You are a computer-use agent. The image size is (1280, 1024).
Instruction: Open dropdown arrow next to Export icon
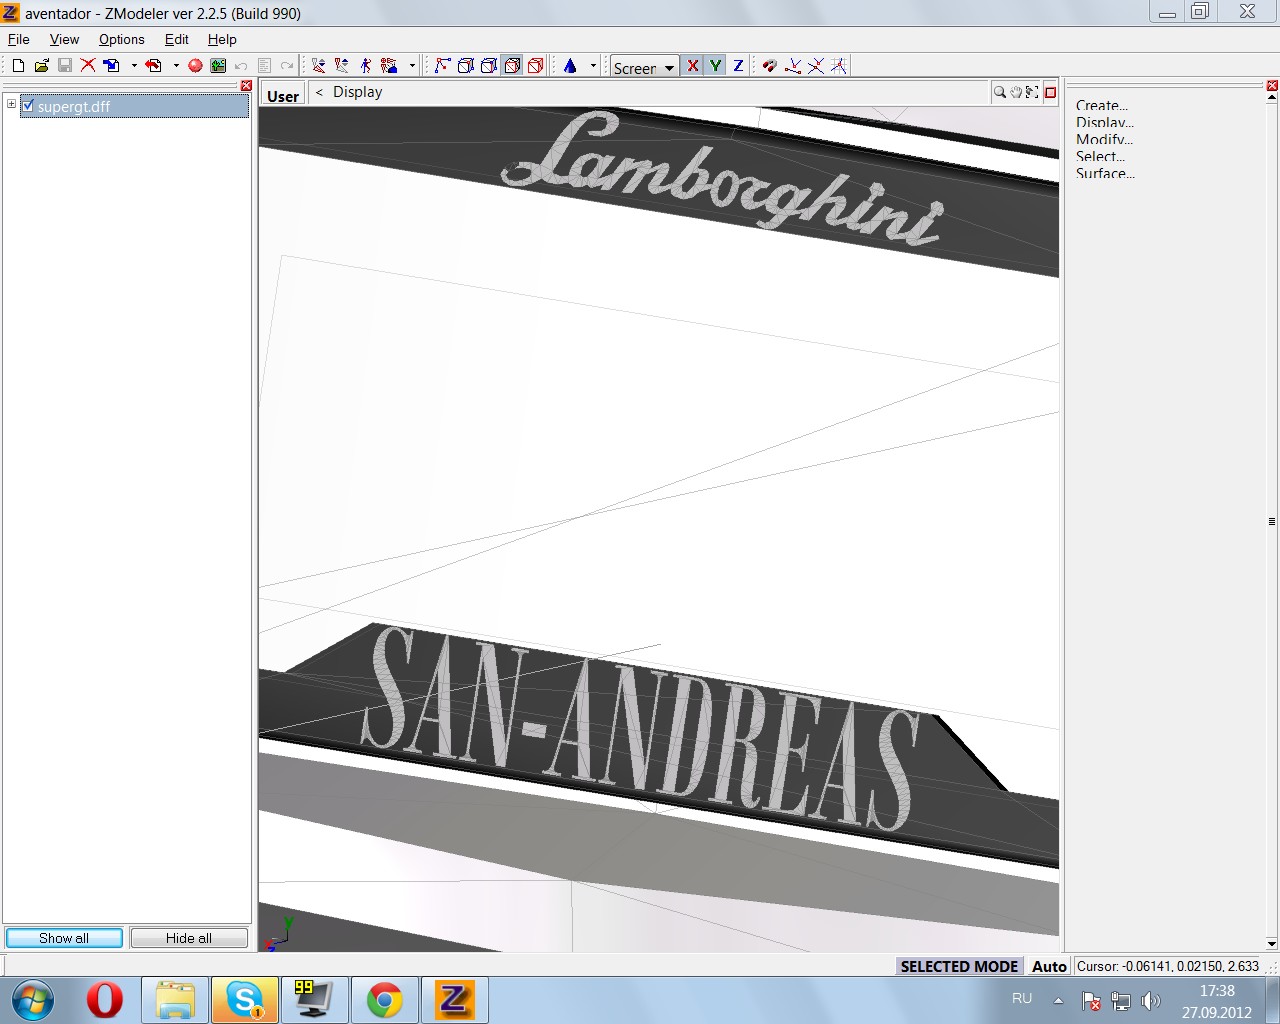click(x=176, y=66)
